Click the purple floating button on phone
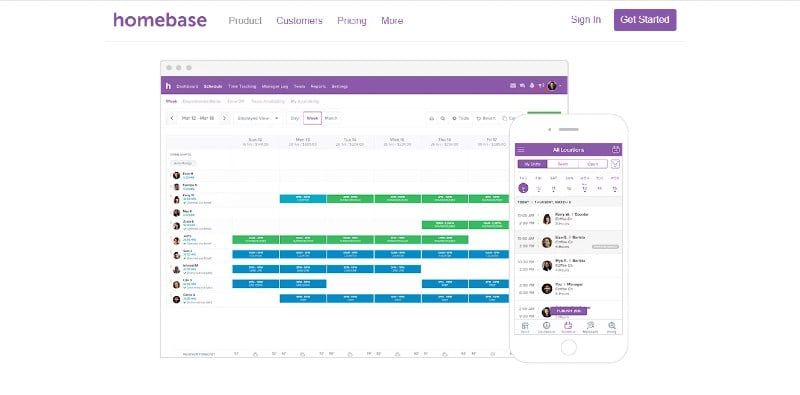The height and width of the screenshot is (395, 800). click(x=568, y=311)
